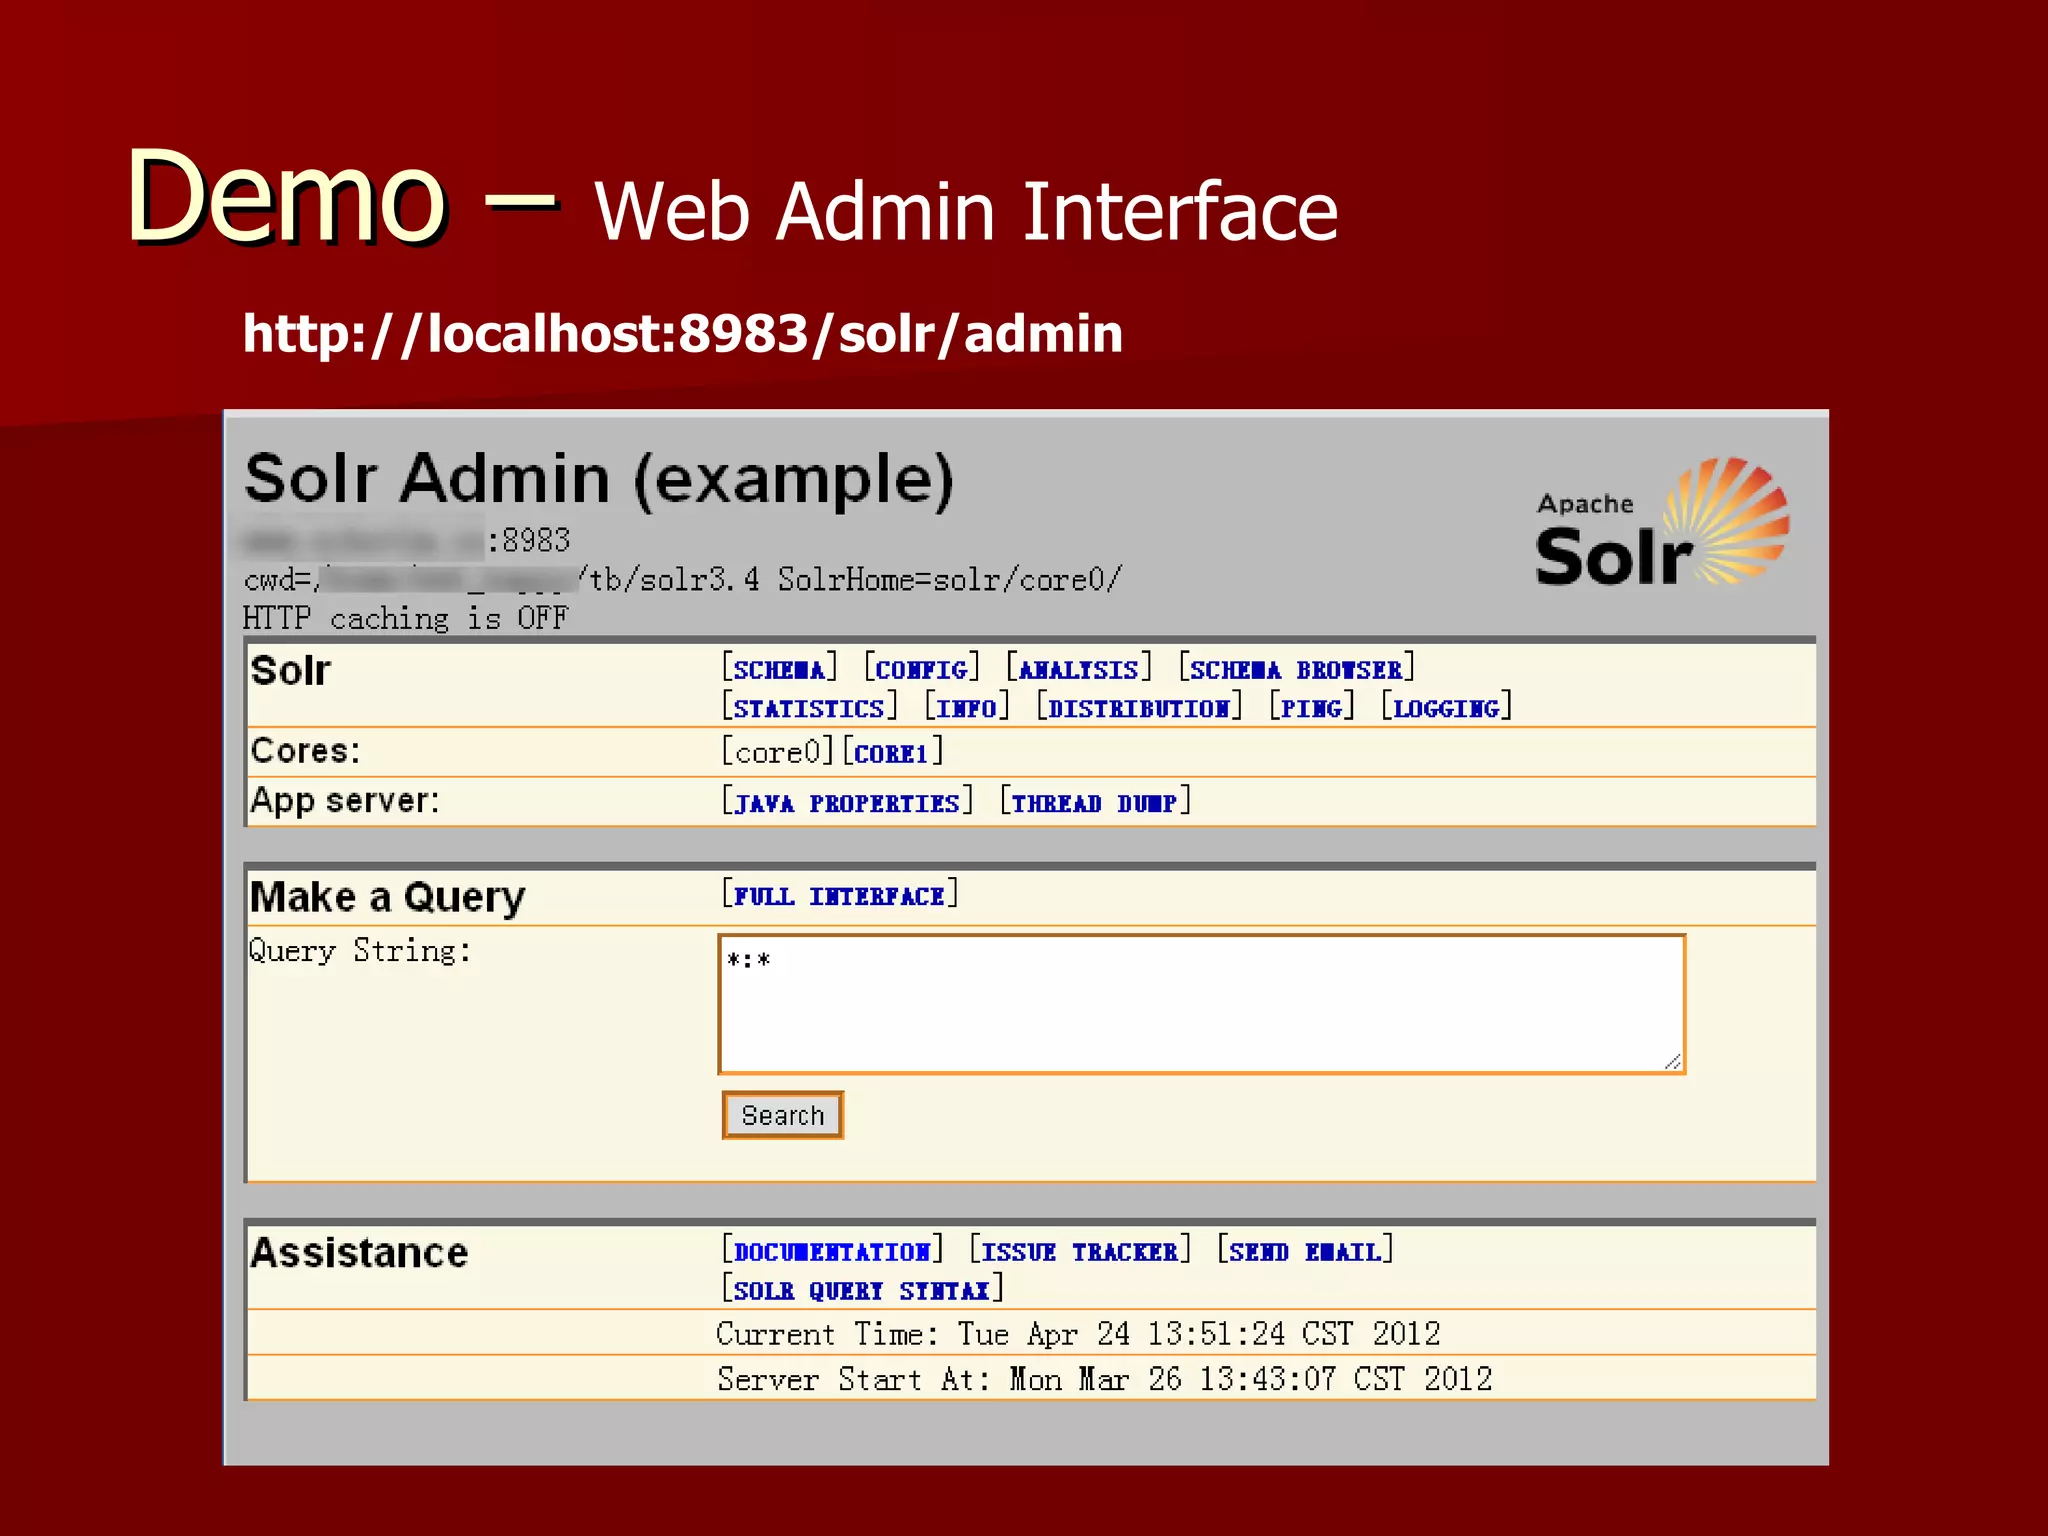Screen dimensions: 2048x1536
Task: Click the PING link
Action: (1312, 708)
